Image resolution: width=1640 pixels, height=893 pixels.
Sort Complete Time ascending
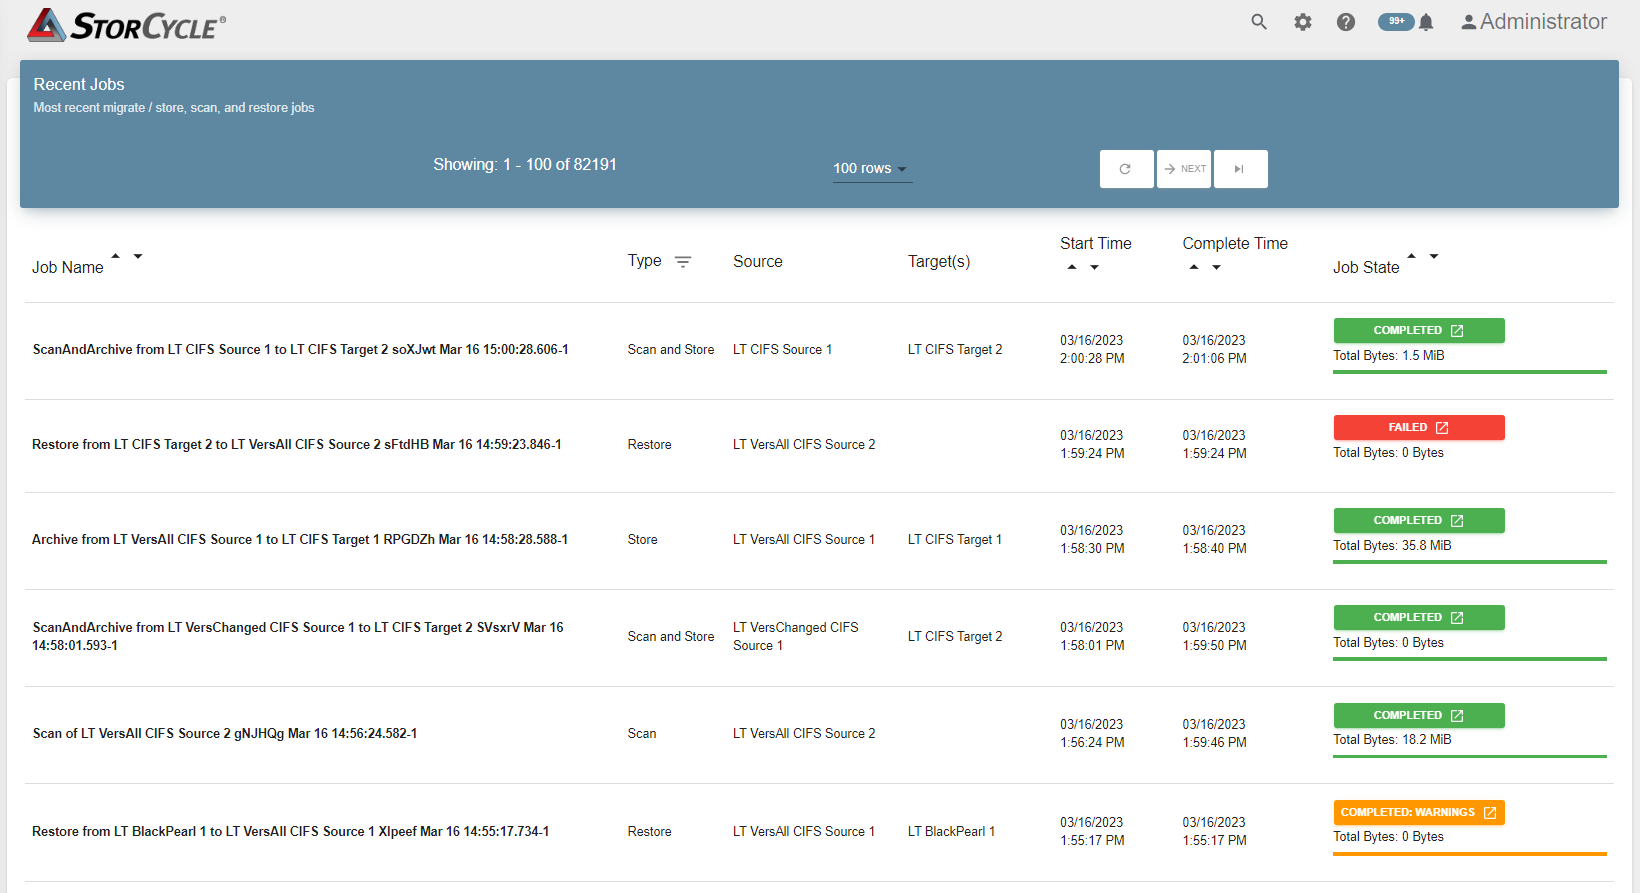pos(1194,267)
